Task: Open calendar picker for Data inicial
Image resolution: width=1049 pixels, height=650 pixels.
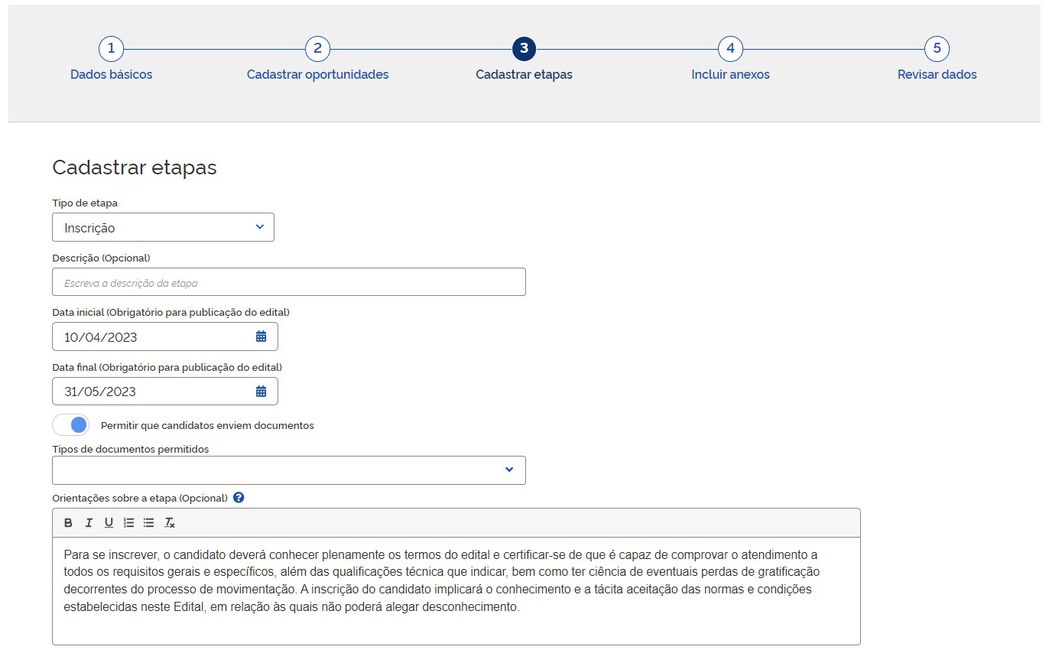Action: pos(261,337)
